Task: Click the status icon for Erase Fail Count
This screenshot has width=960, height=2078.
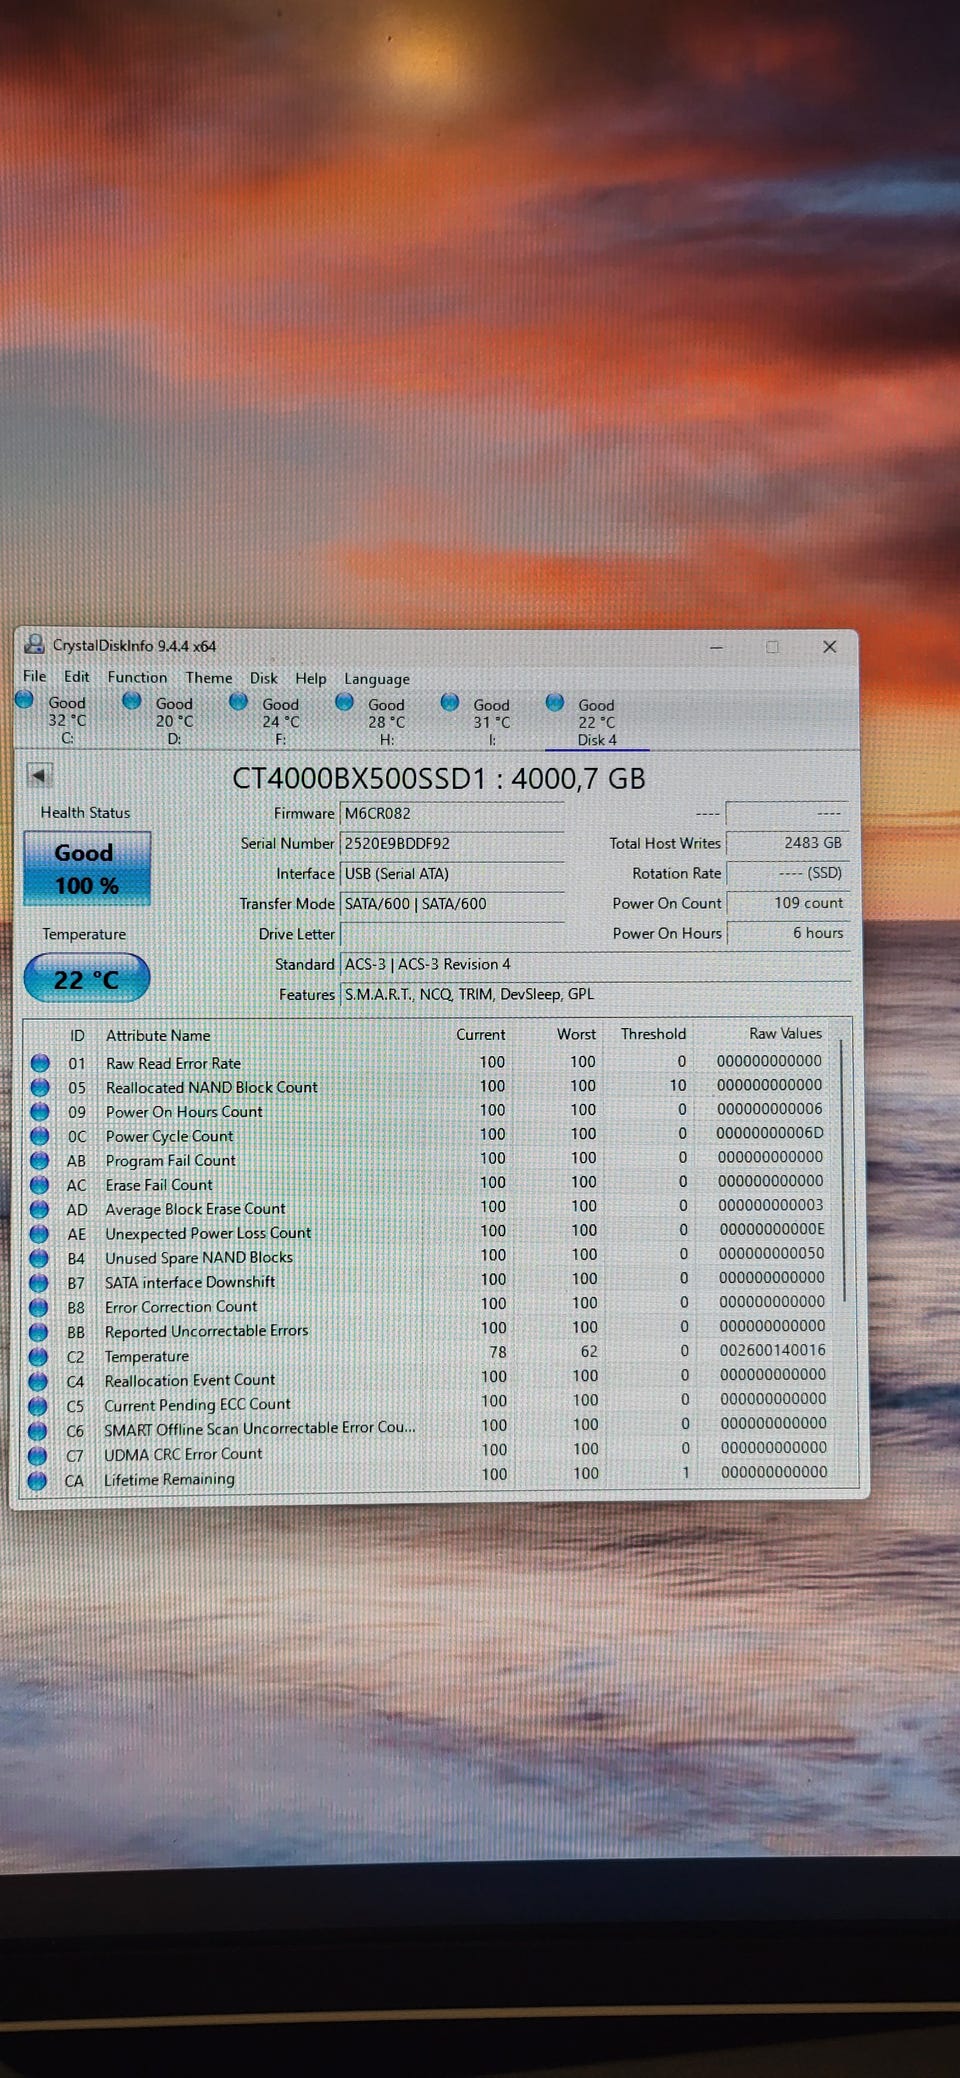Action: 40,1185
